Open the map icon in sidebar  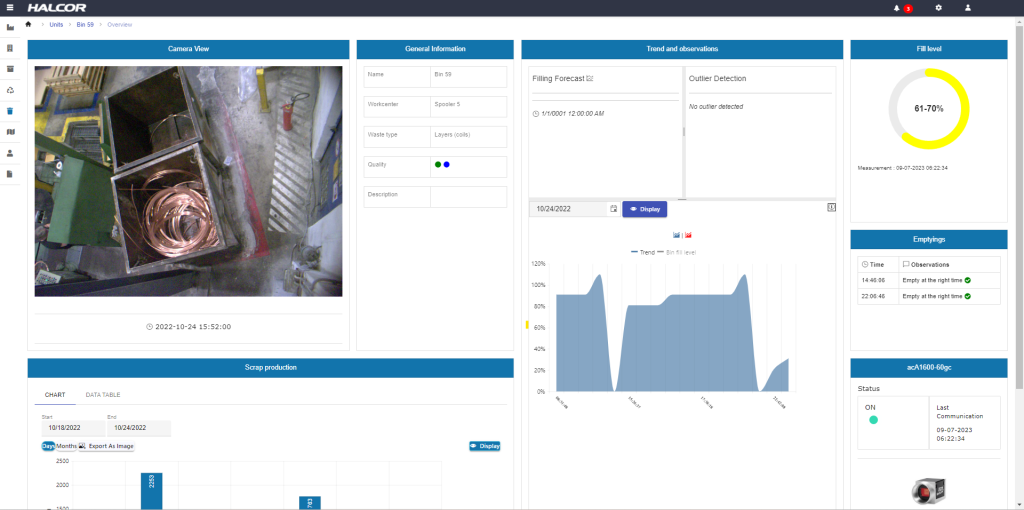click(x=10, y=132)
